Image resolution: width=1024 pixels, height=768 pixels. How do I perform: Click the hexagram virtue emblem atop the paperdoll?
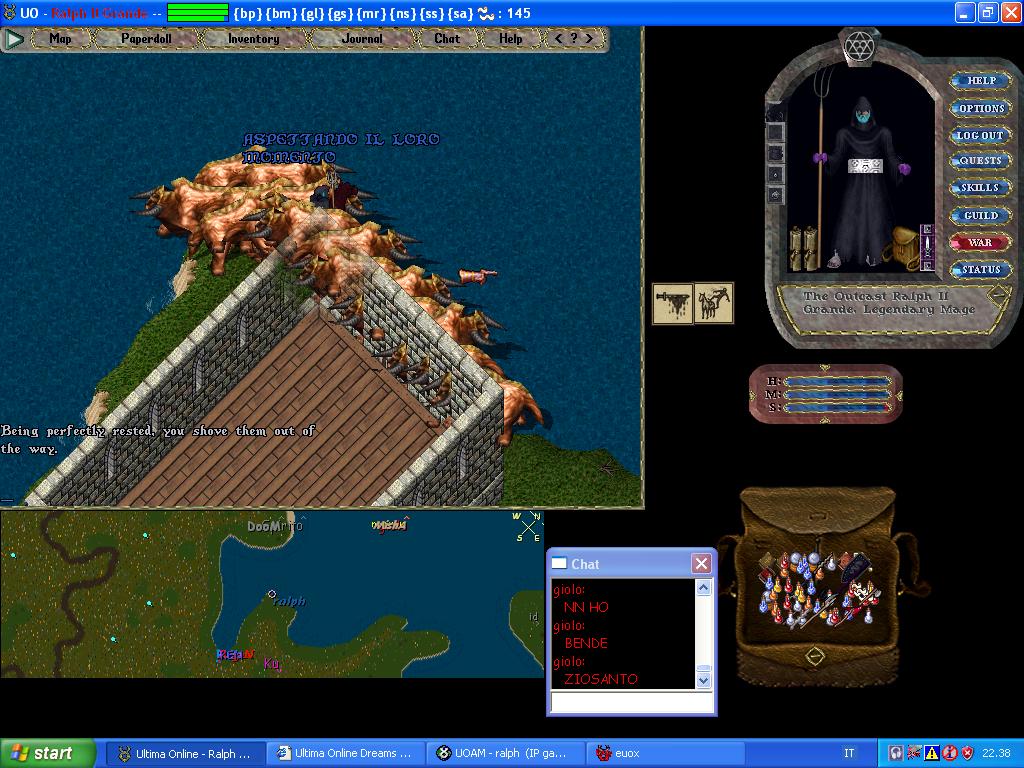pos(859,46)
